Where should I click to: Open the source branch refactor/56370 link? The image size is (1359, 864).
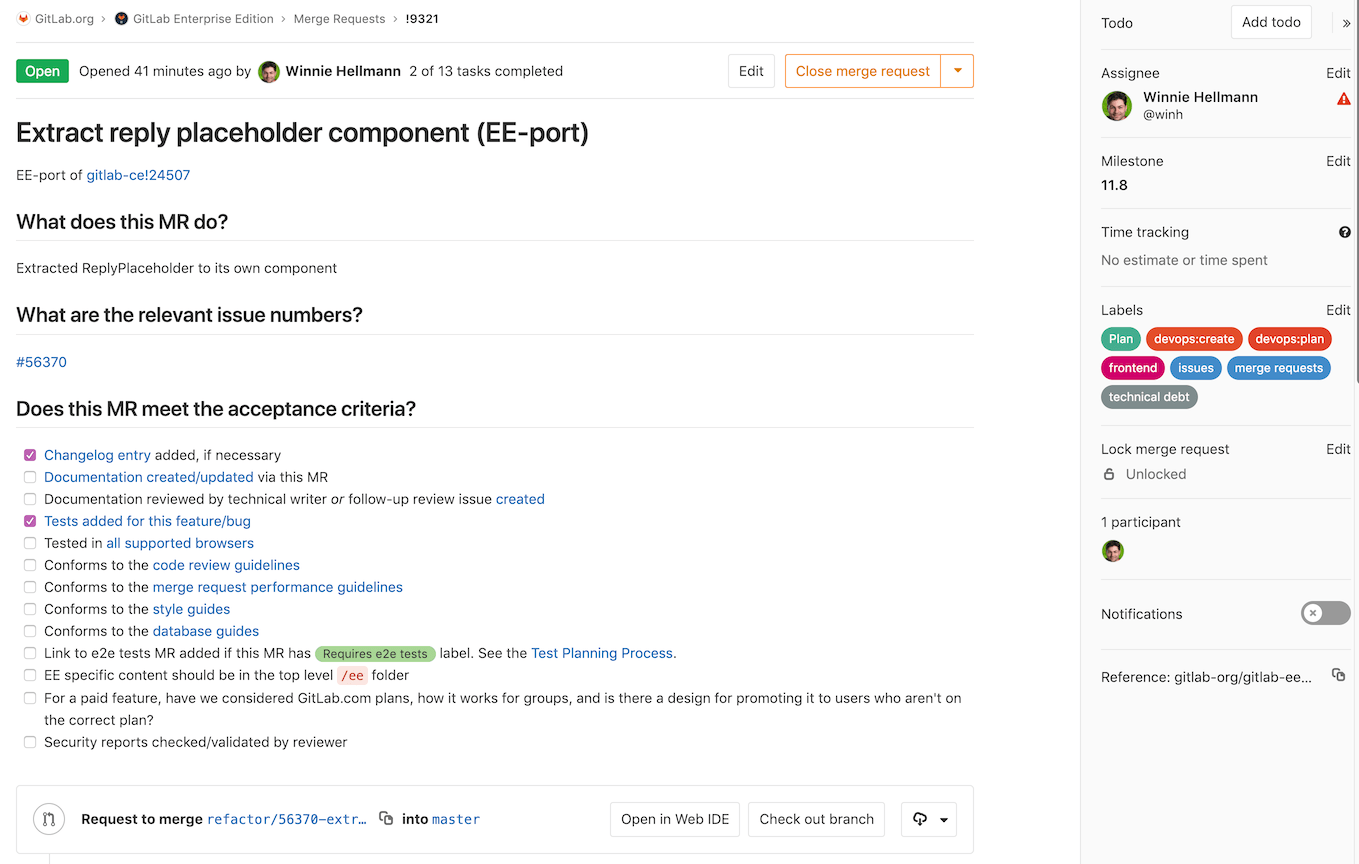click(x=287, y=819)
